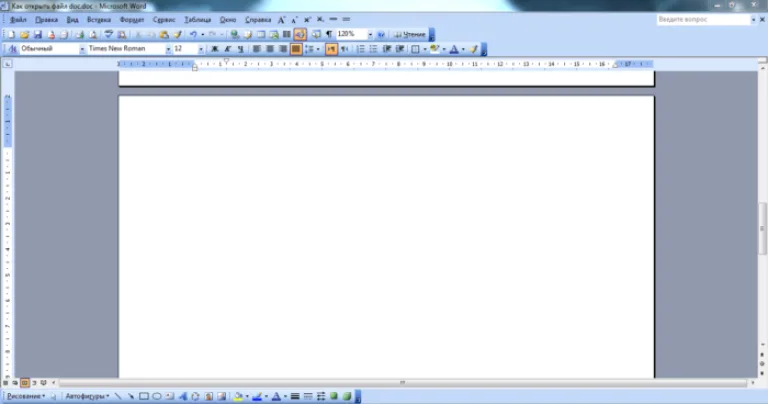The width and height of the screenshot is (768, 404).
Task: Choose line style from drawing toolbar
Action: tap(295, 396)
